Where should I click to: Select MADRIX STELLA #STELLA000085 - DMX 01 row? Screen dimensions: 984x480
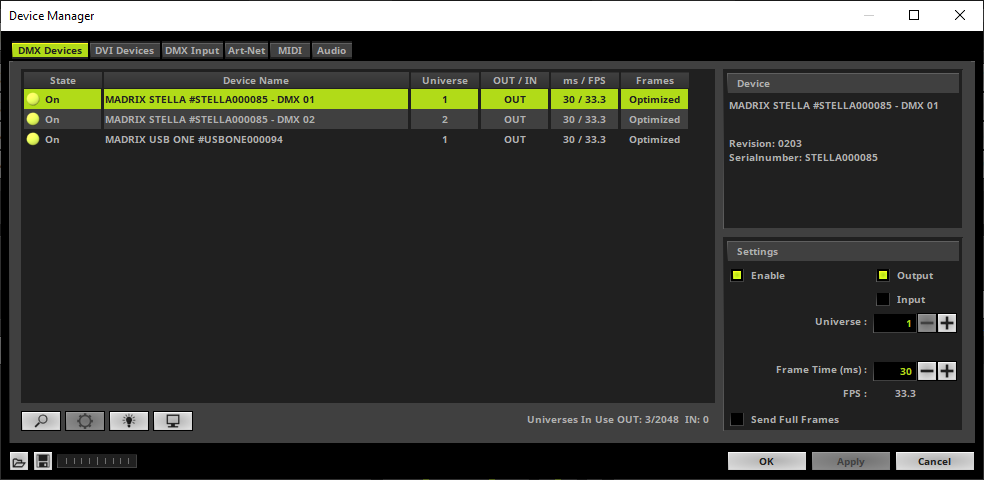point(356,99)
